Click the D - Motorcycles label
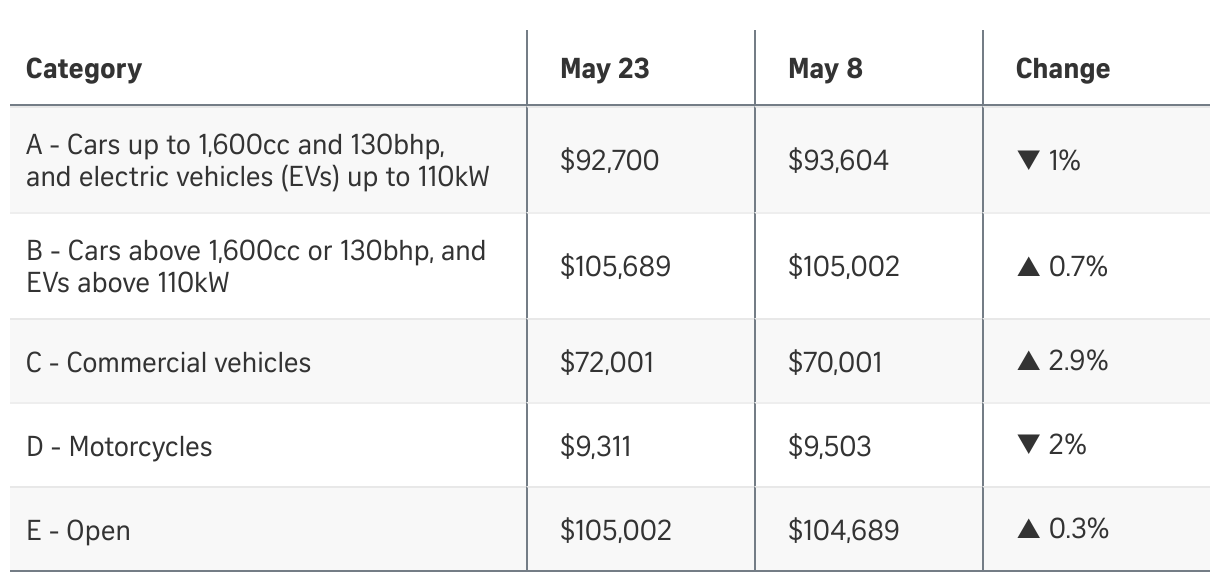Screen dimensions: 1220x582 (120, 446)
